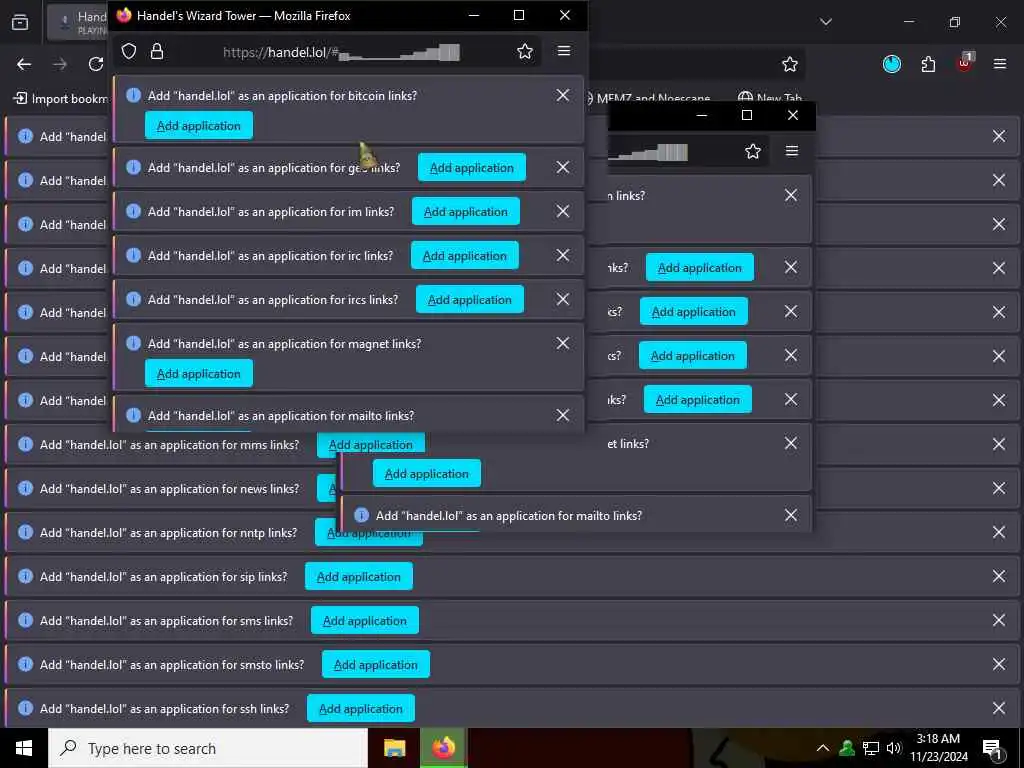
Task: Add application for smsto links
Action: point(376,664)
